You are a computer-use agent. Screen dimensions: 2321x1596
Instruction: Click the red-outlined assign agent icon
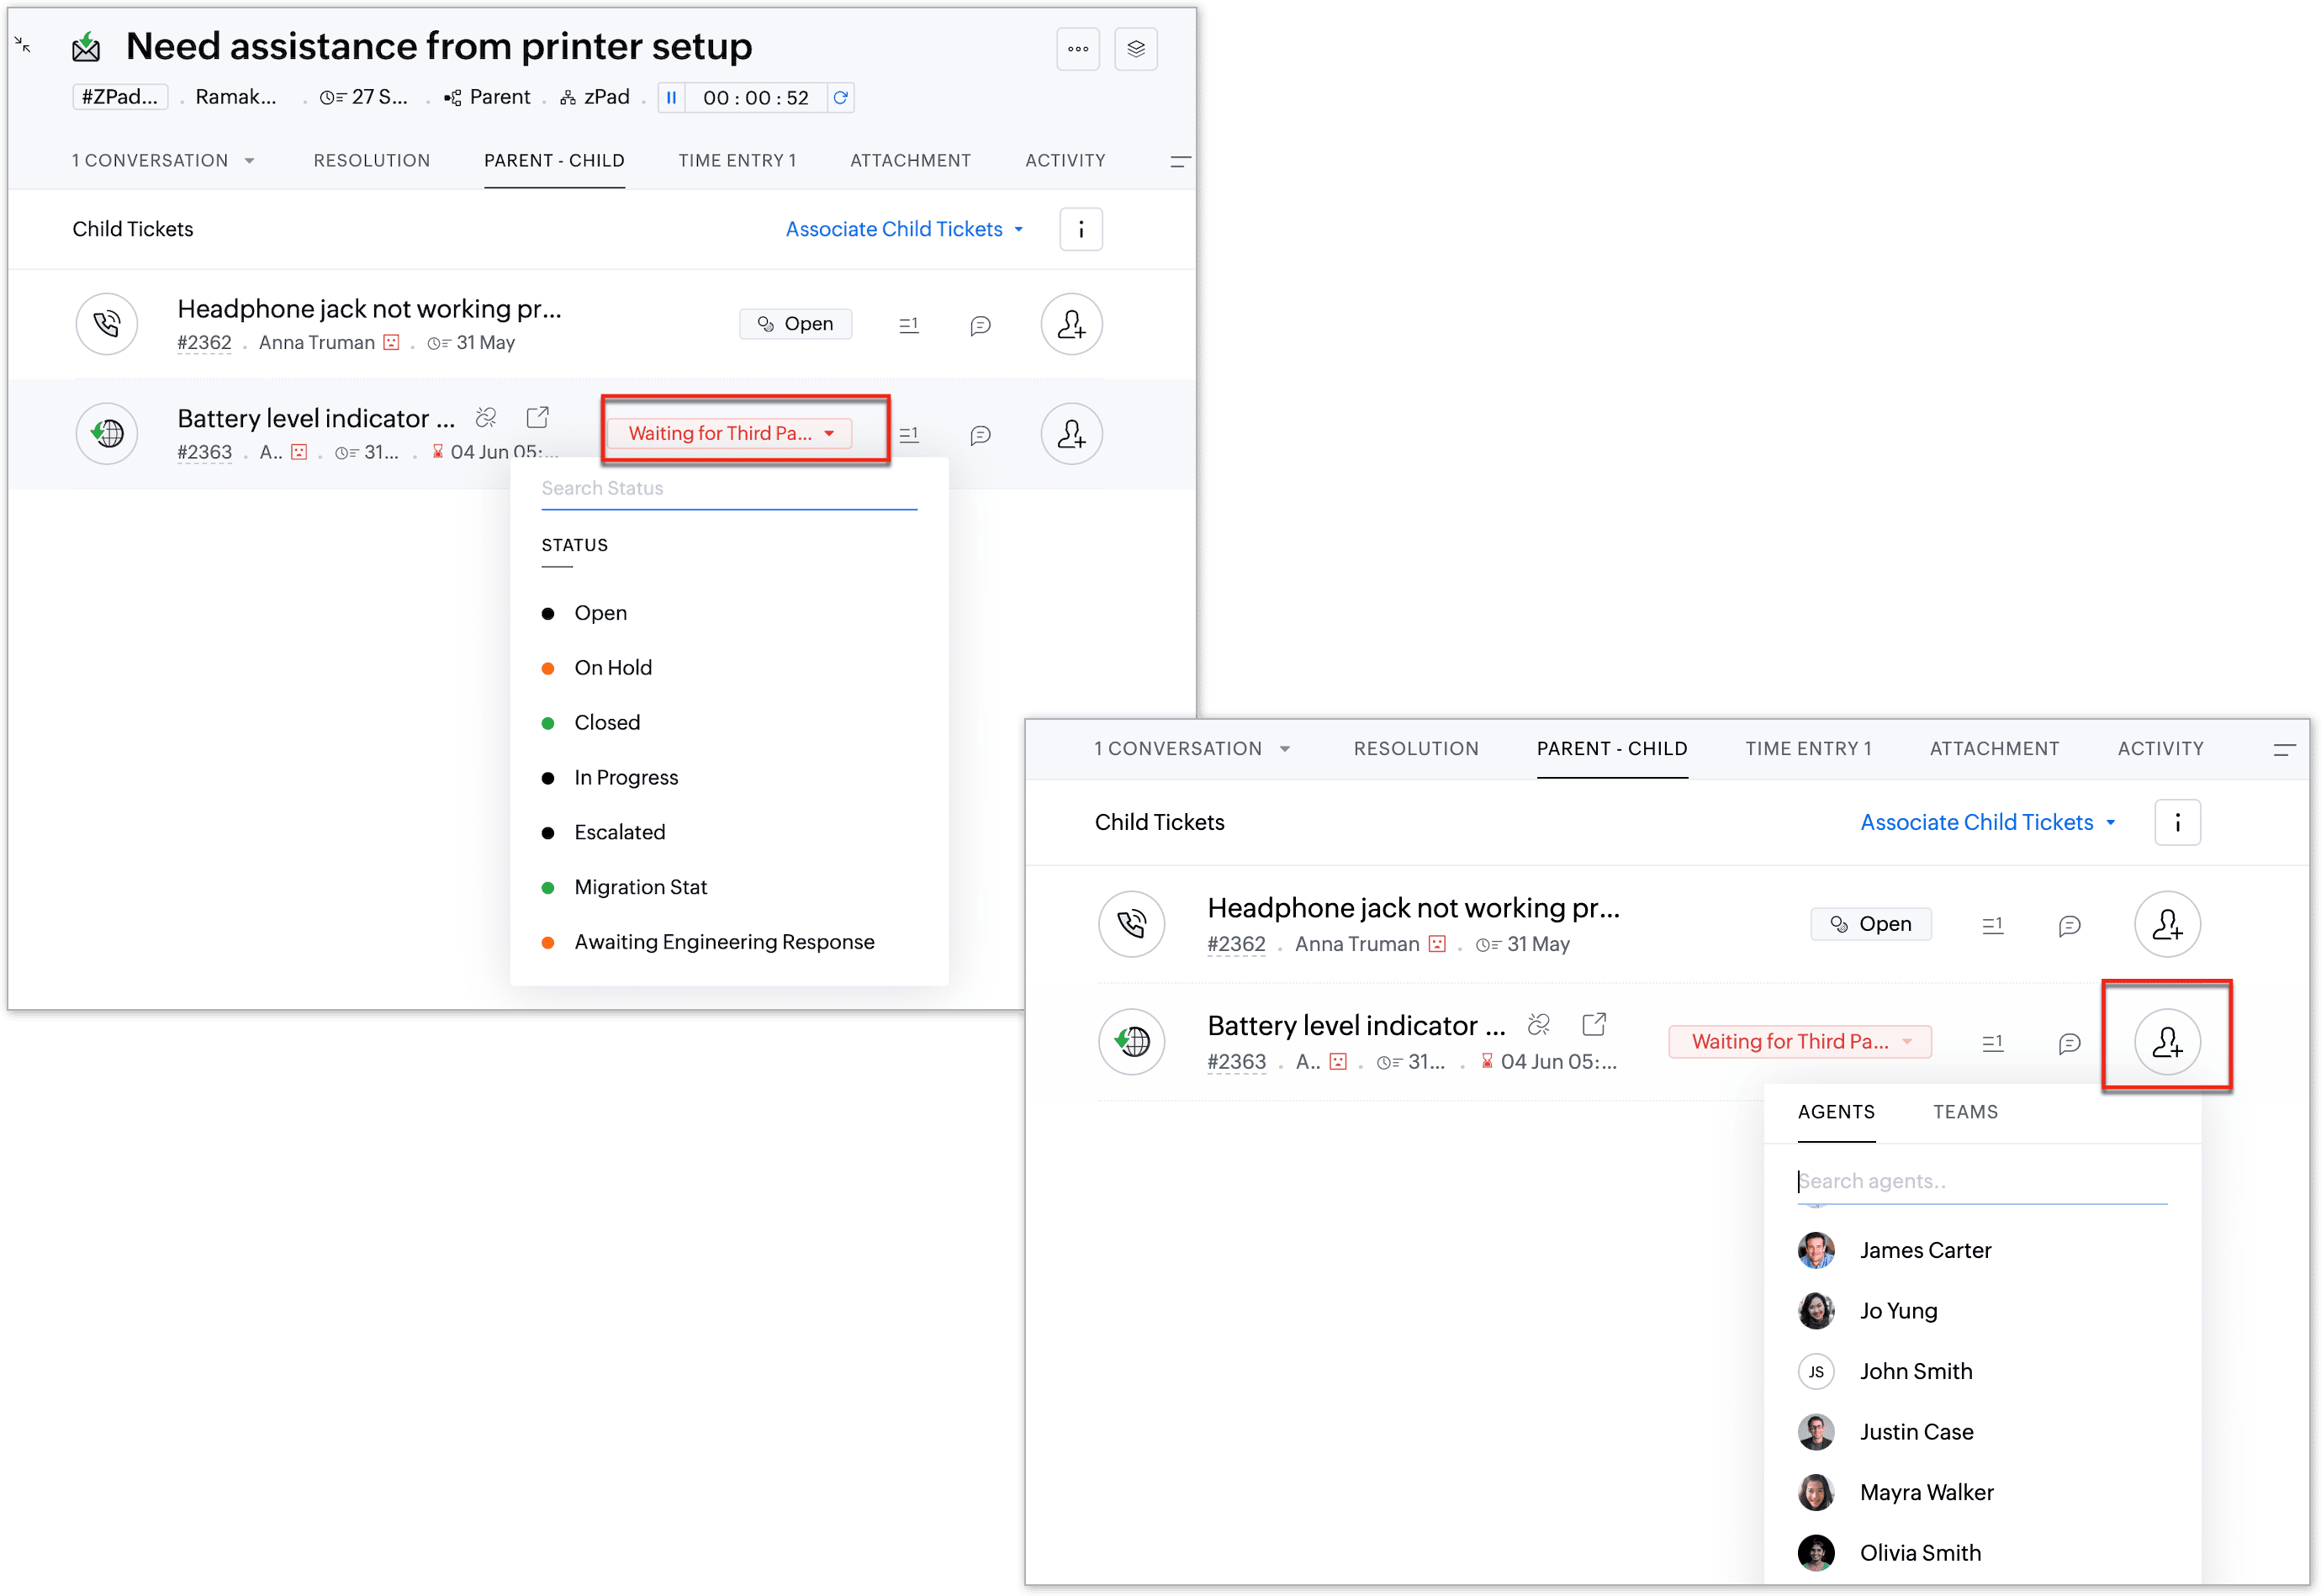pyautogui.click(x=2166, y=1042)
